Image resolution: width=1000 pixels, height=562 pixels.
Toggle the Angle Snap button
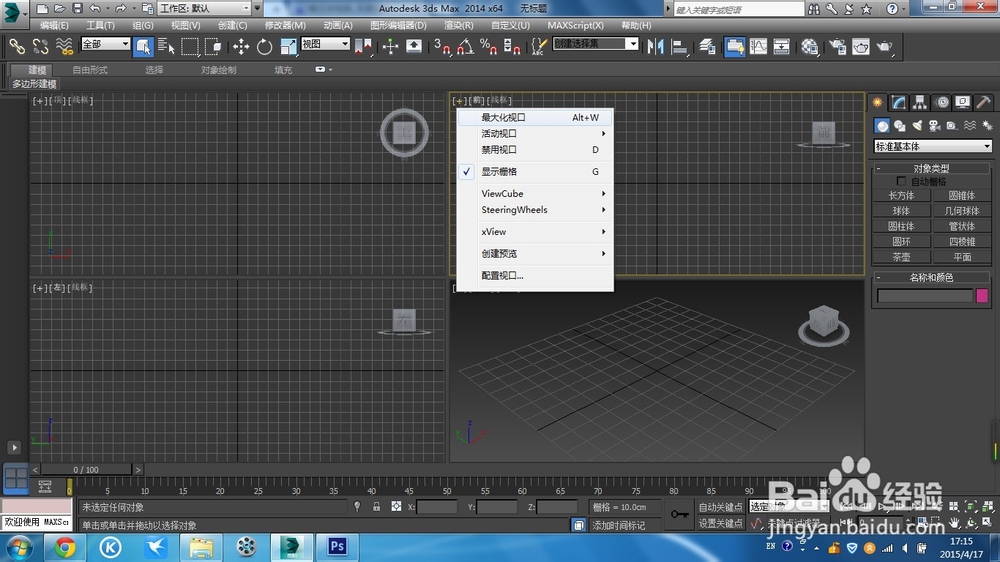[466, 47]
